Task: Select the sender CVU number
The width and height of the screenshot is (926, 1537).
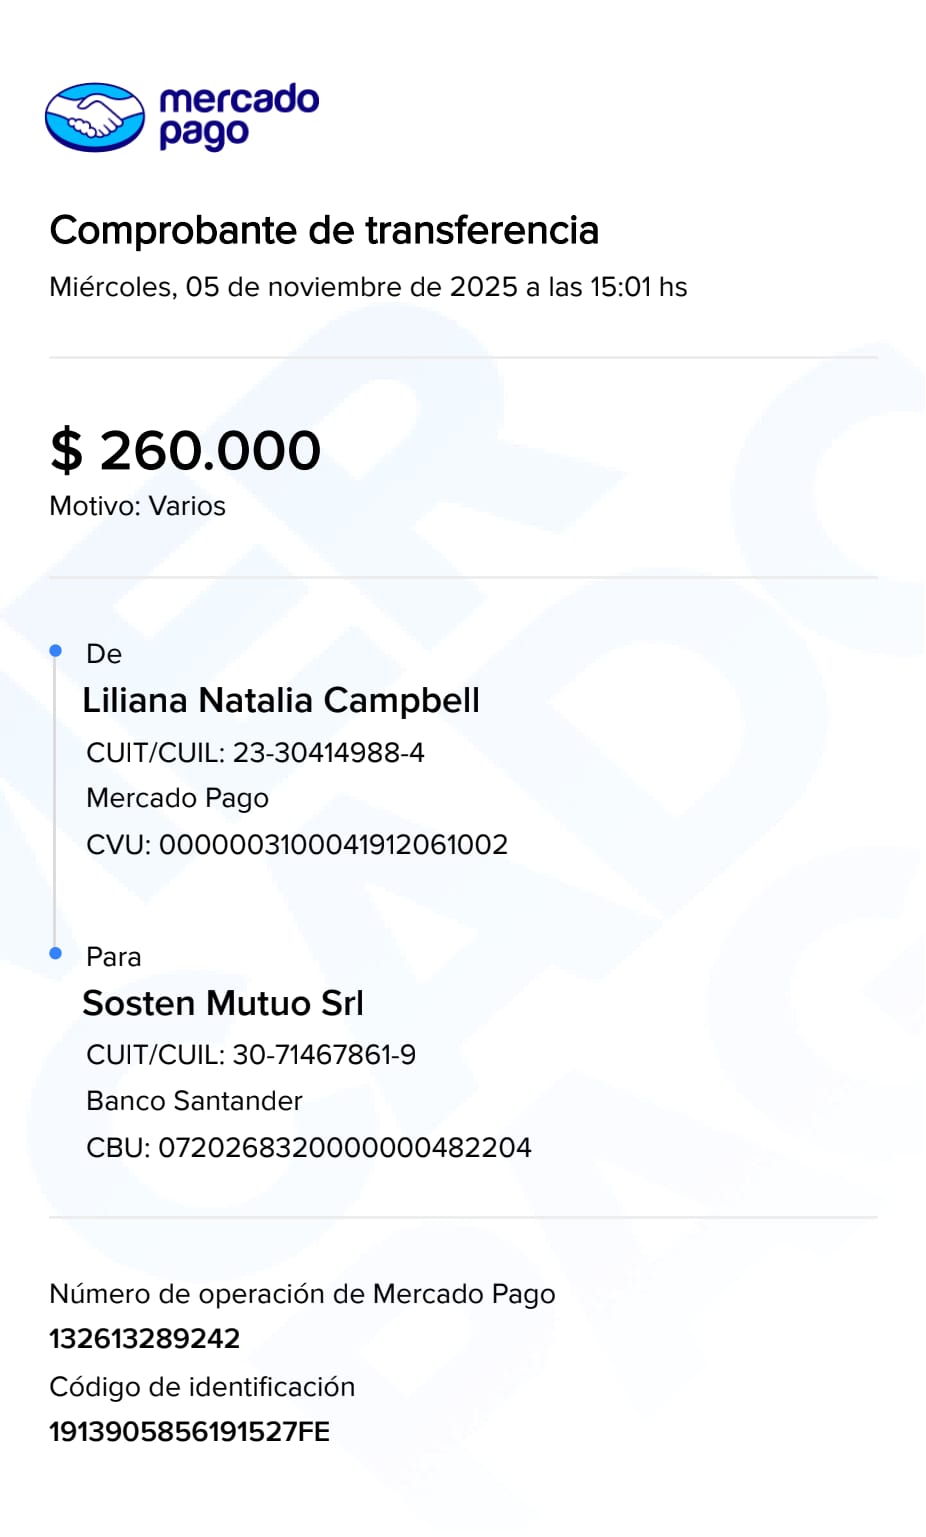Action: point(297,844)
